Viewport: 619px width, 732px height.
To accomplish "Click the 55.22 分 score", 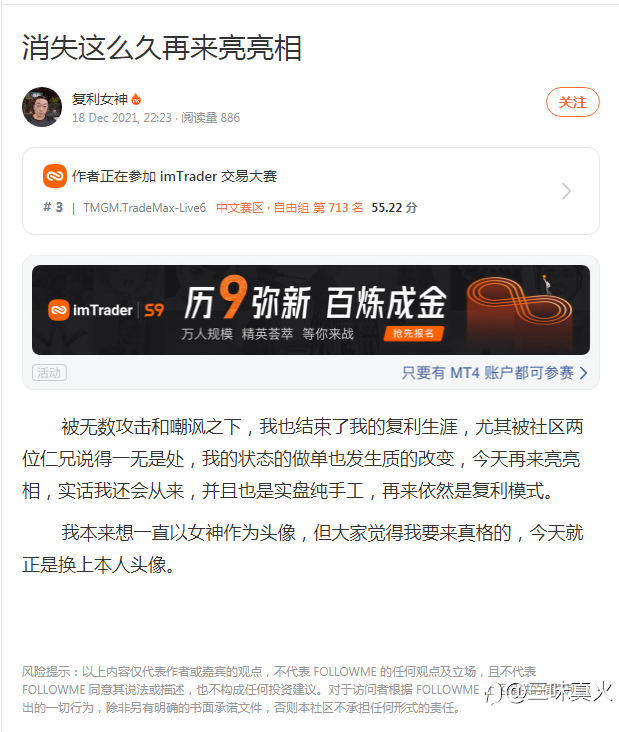I will pos(394,208).
